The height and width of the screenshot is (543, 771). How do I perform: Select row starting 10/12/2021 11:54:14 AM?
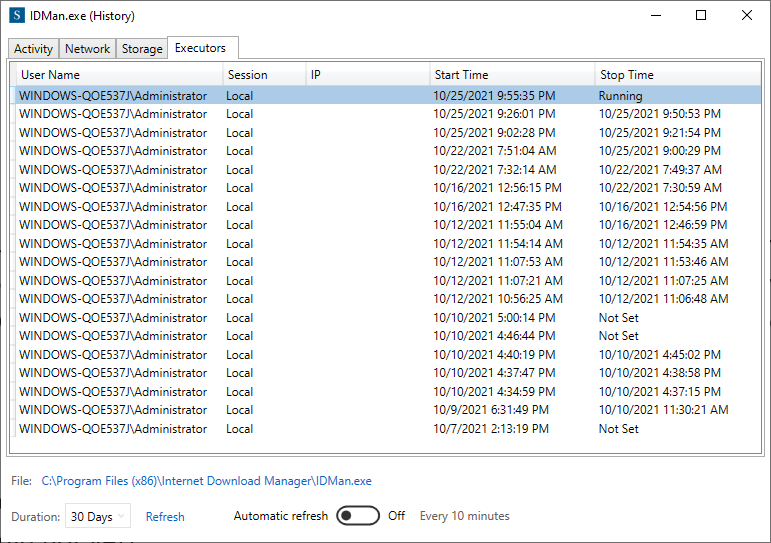pyautogui.click(x=387, y=243)
